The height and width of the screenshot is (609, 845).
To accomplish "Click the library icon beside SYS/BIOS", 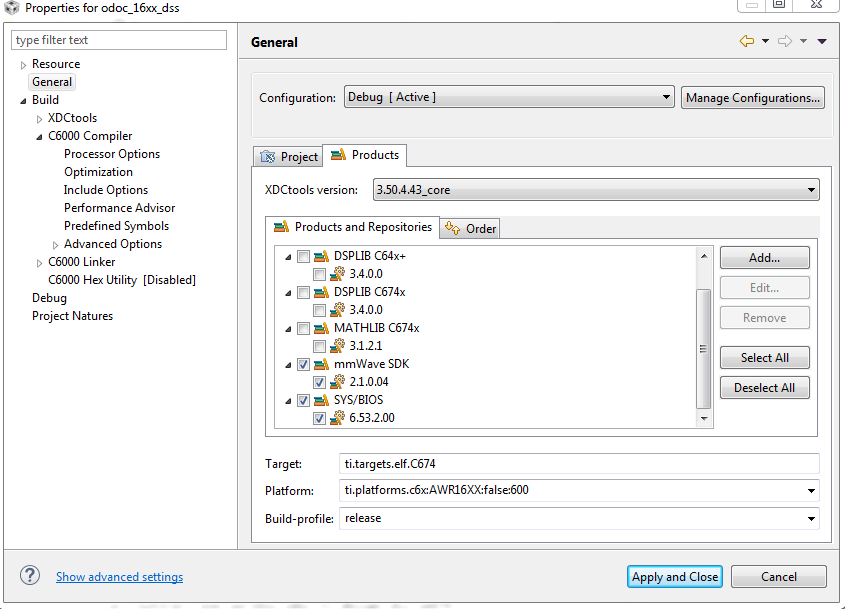I will pos(320,399).
